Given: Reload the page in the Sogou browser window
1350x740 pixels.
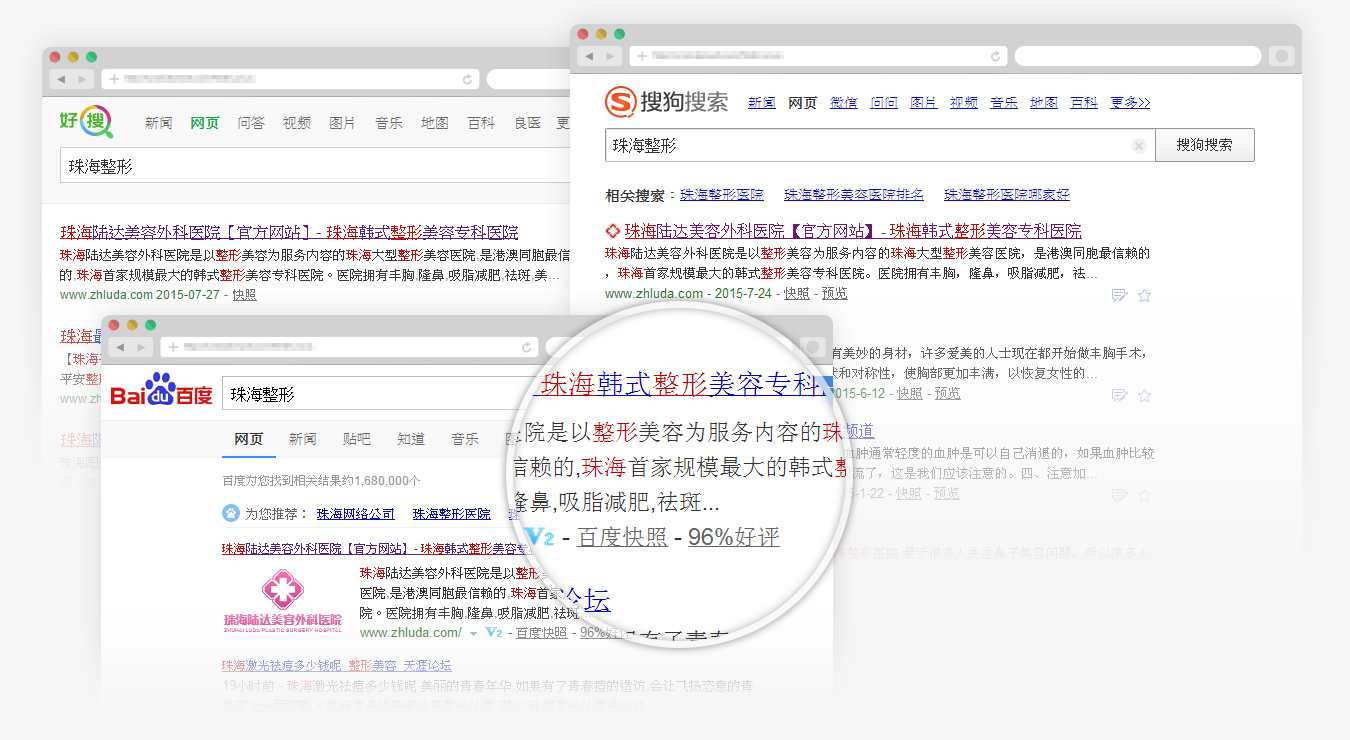Looking at the screenshot, I should 995,56.
